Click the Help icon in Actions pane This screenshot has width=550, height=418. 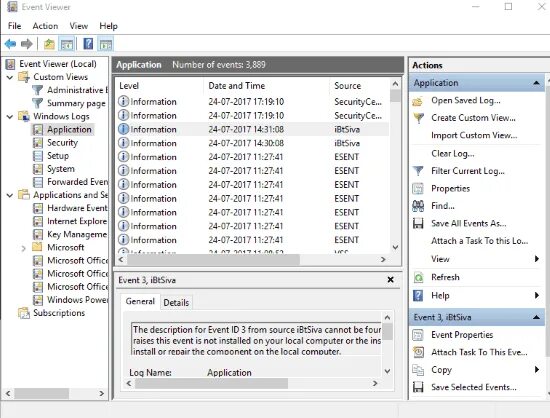[x=418, y=296]
